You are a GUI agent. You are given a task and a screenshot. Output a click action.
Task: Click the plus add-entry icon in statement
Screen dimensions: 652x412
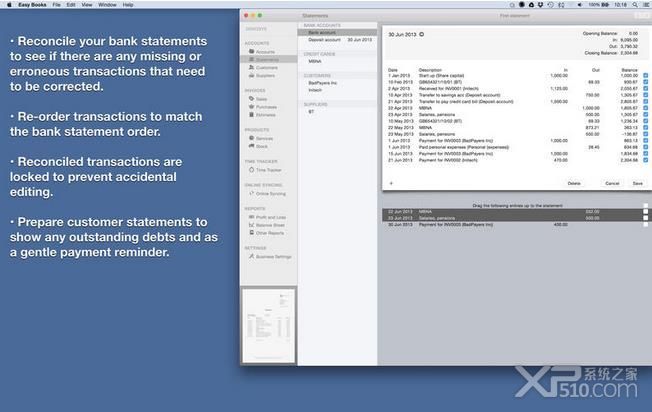pyautogui.click(x=391, y=183)
